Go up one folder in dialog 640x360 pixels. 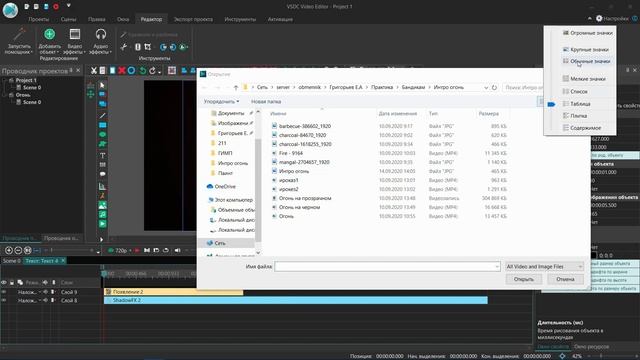tap(236, 87)
